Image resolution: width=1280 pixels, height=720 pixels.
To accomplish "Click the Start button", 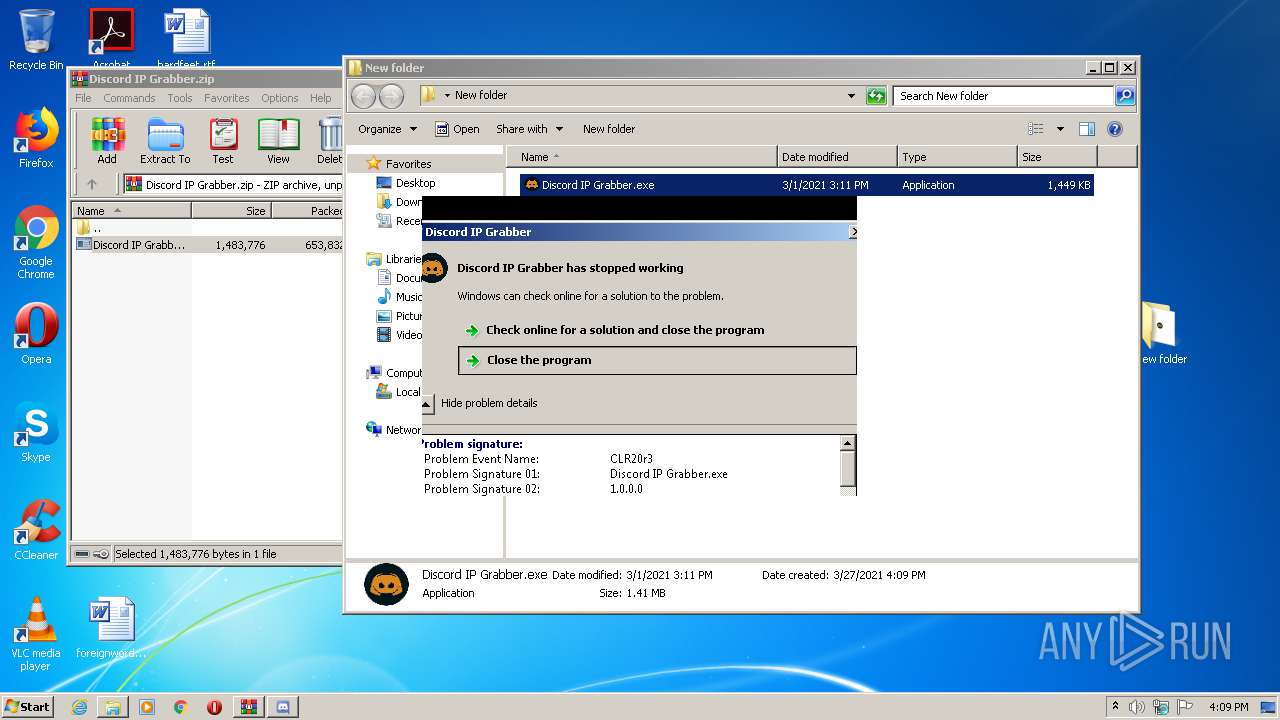I will pyautogui.click(x=27, y=707).
